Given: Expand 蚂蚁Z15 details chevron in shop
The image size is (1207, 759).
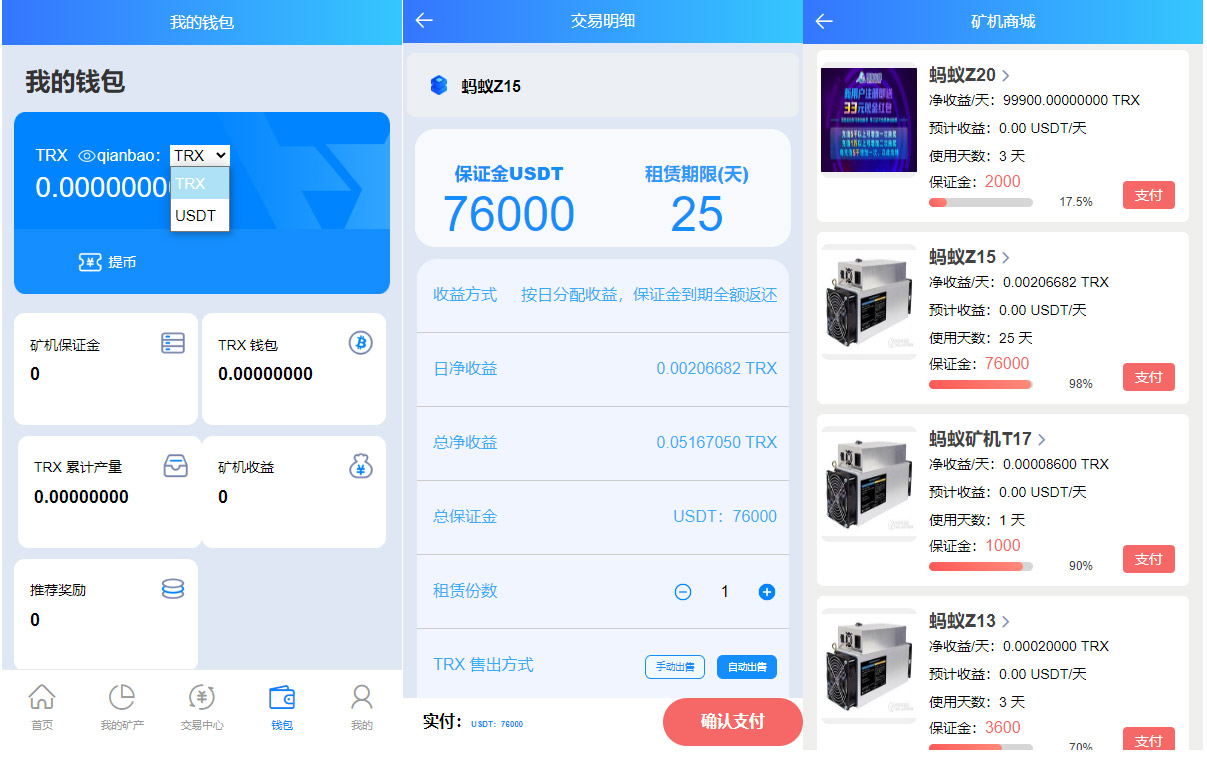Looking at the screenshot, I should 1006,257.
